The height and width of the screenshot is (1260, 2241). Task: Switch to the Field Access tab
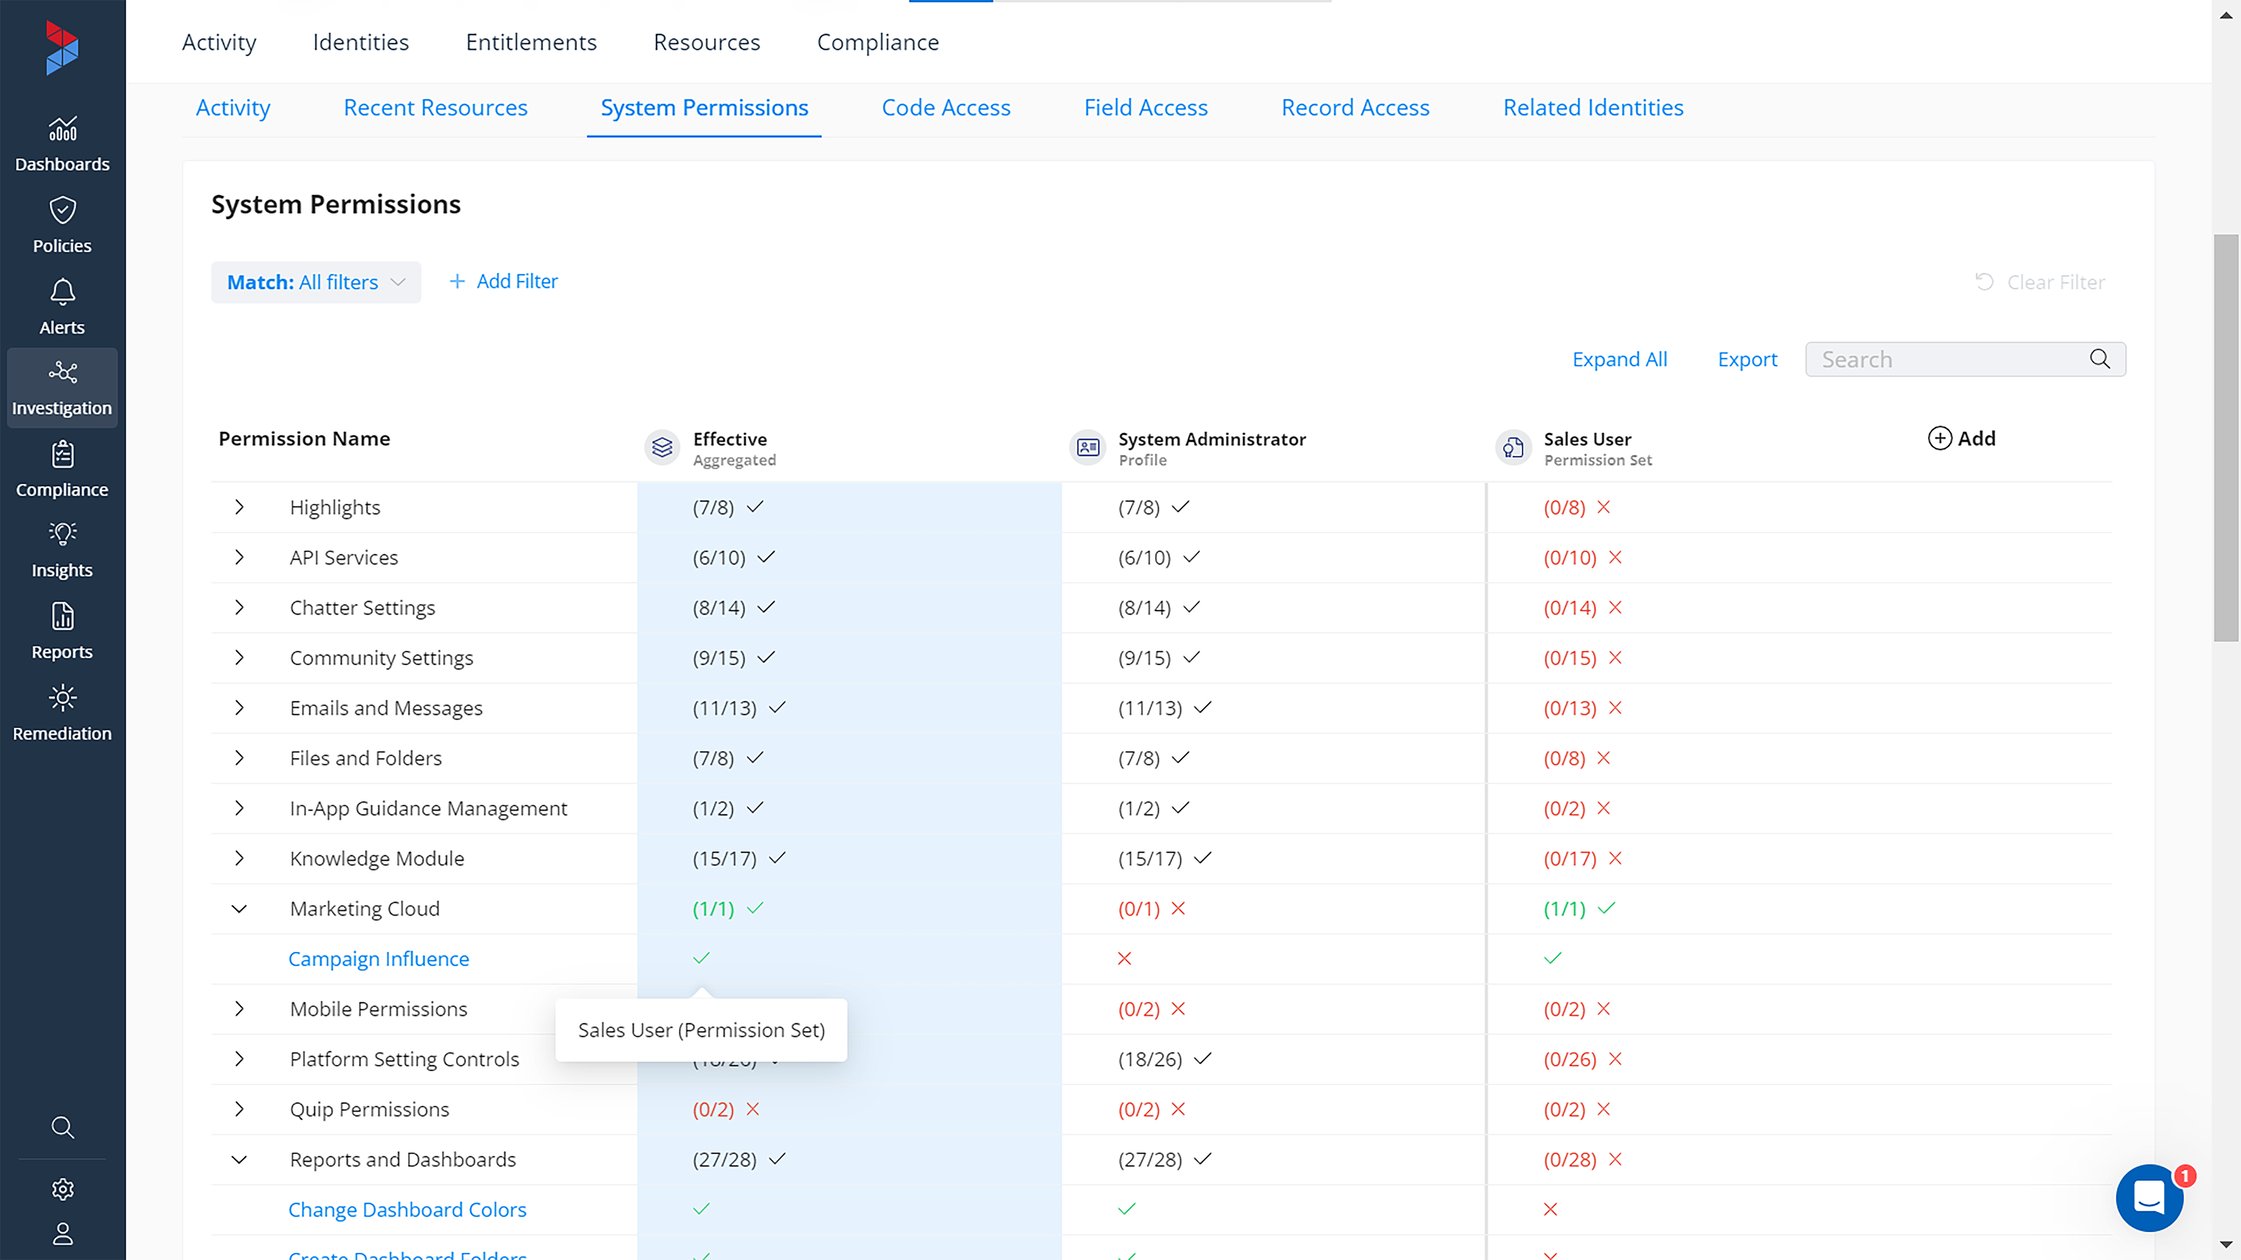coord(1145,107)
